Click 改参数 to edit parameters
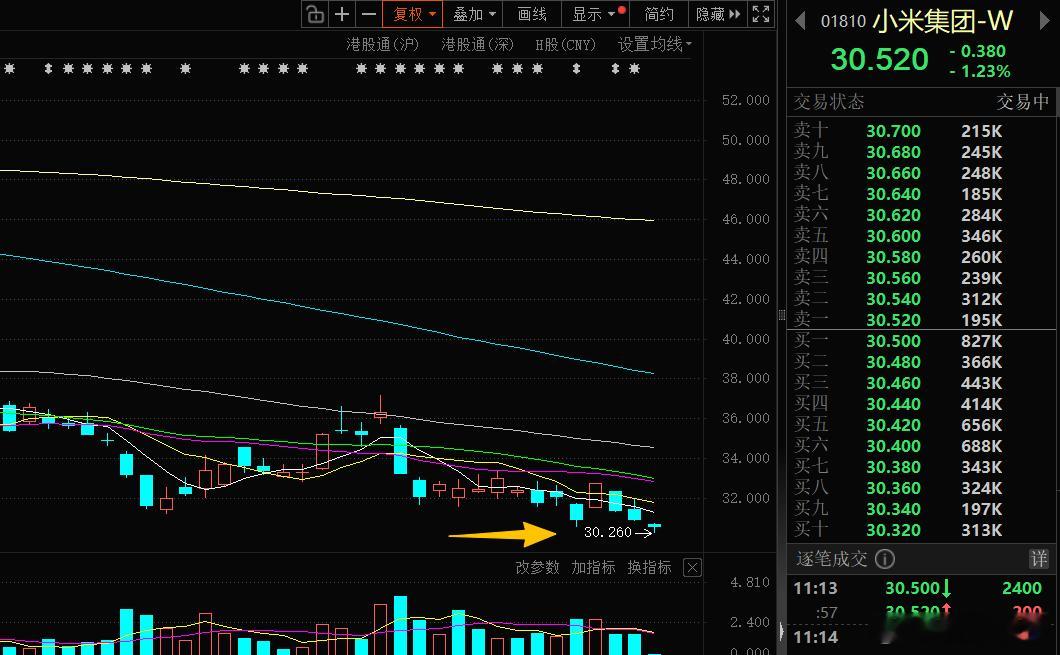This screenshot has width=1060, height=655. pos(537,567)
